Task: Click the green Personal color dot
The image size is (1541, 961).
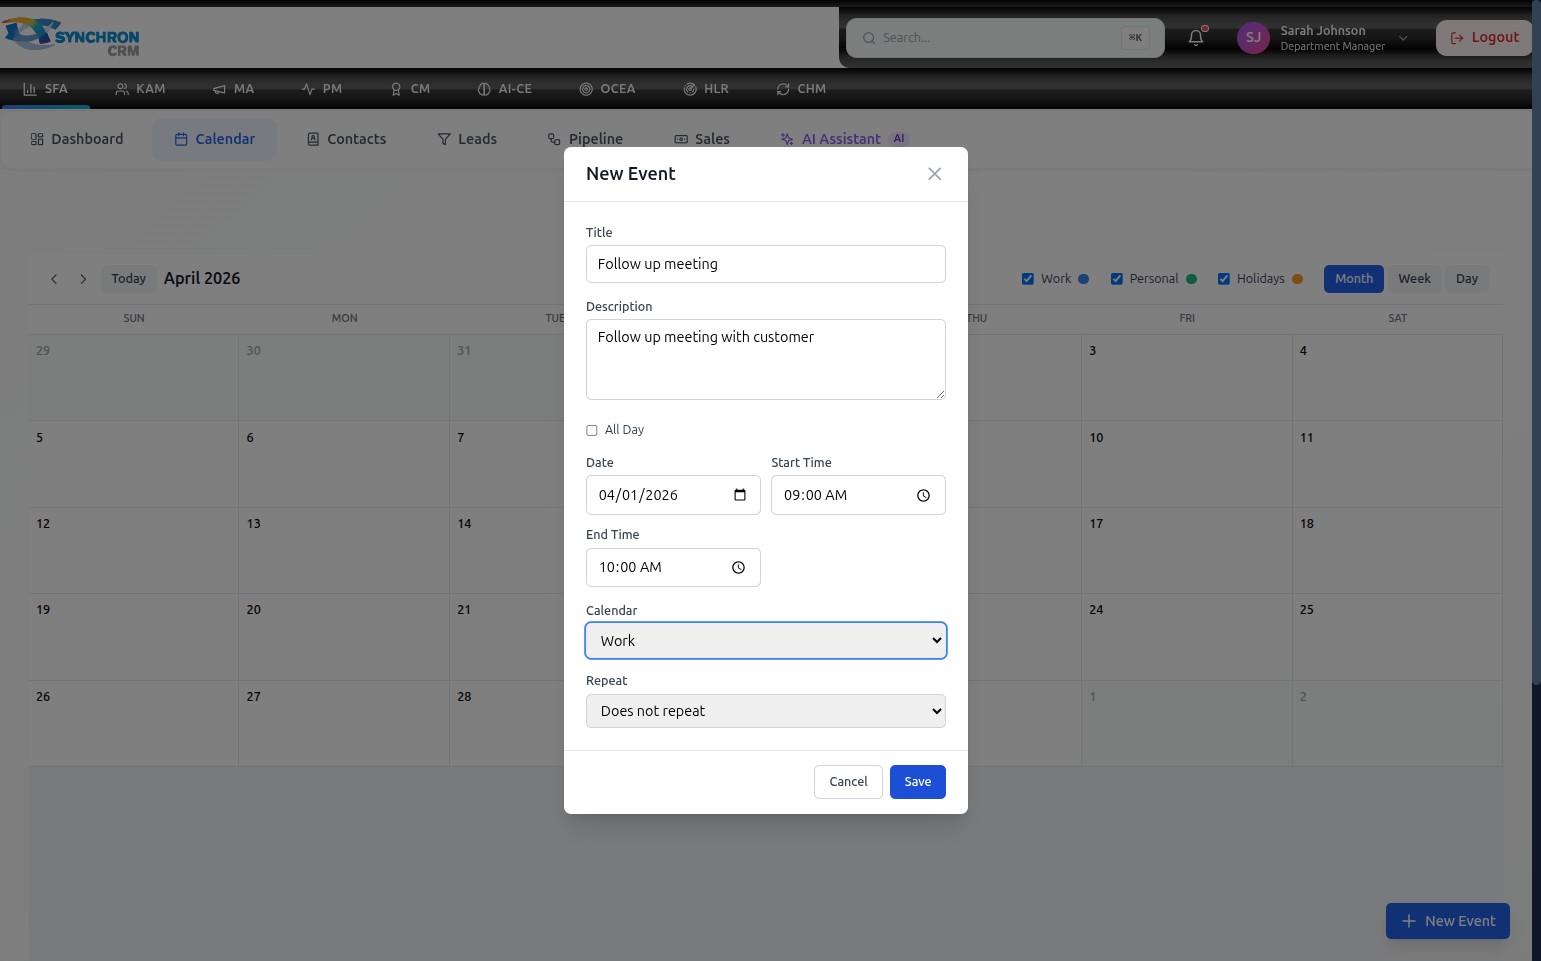Action: (1191, 279)
